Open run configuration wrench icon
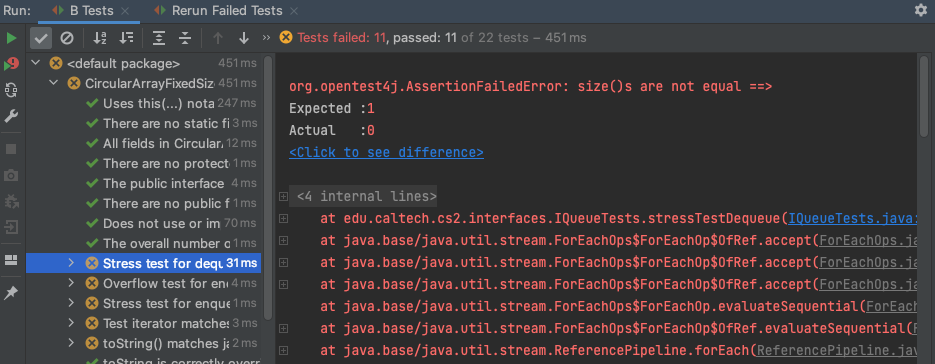935x364 pixels. (11, 116)
